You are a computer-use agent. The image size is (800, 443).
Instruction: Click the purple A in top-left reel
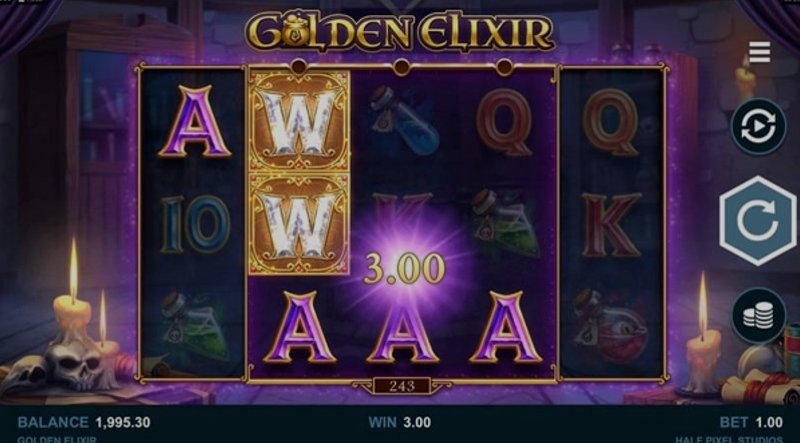coord(194,121)
